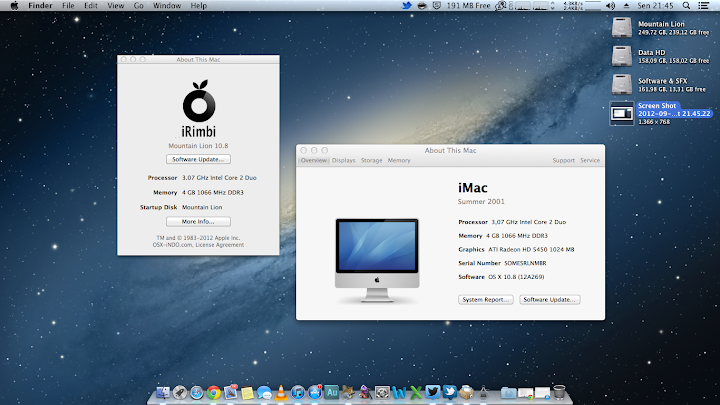Switch to the Memory tab
This screenshot has height=405, width=720.
tap(399, 160)
